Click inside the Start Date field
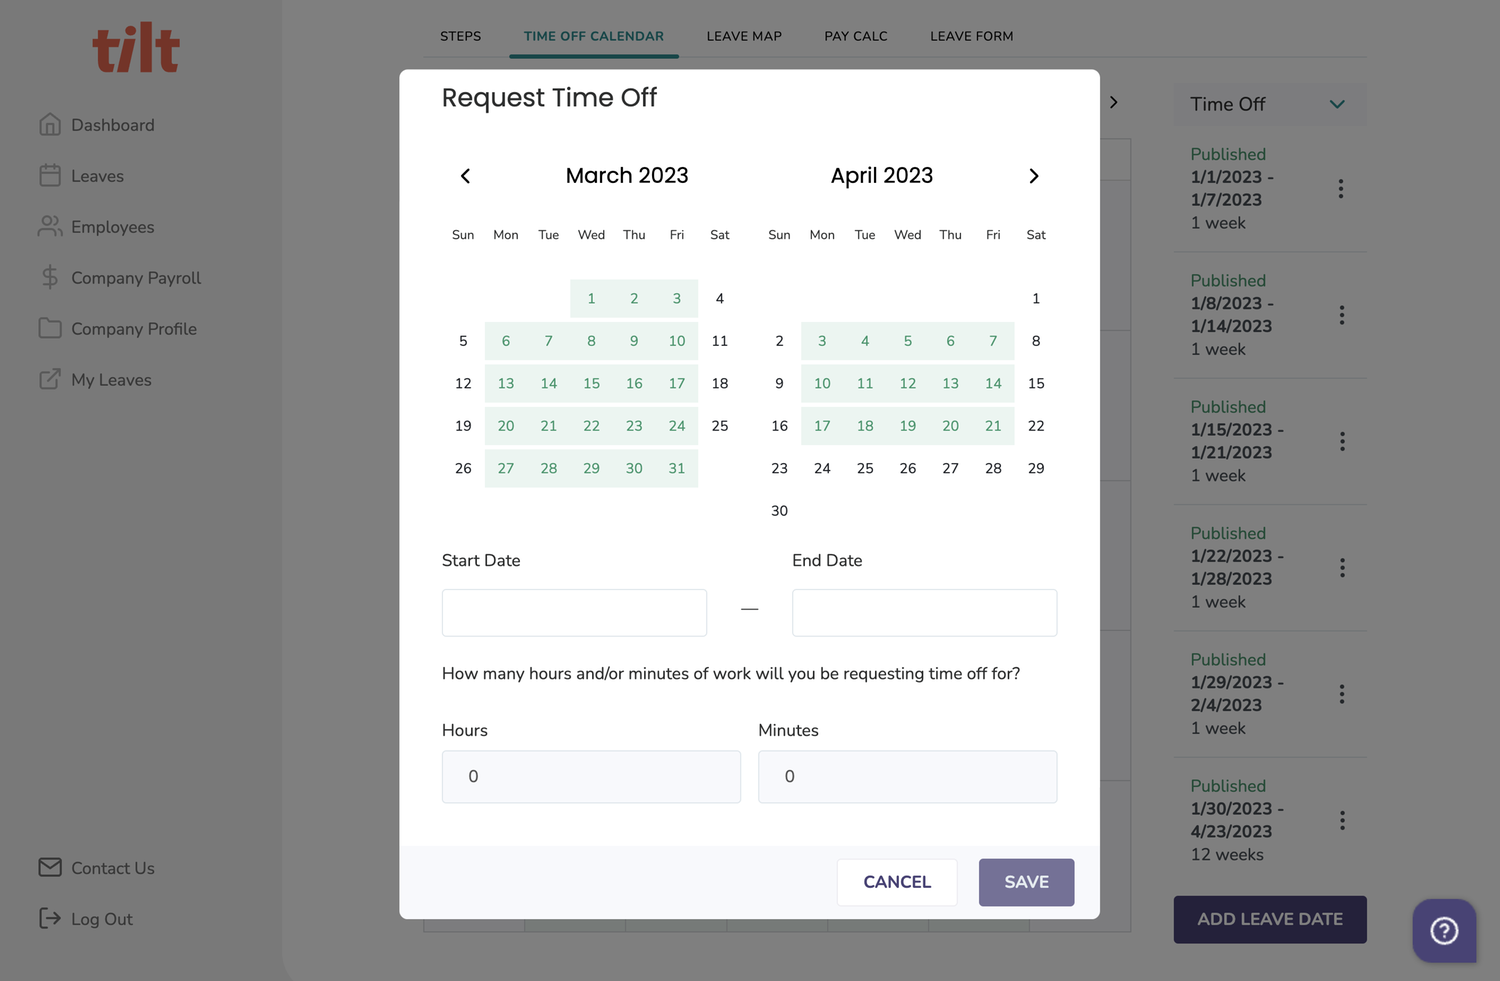Screen dimensions: 1500x981 pyautogui.click(x=574, y=612)
